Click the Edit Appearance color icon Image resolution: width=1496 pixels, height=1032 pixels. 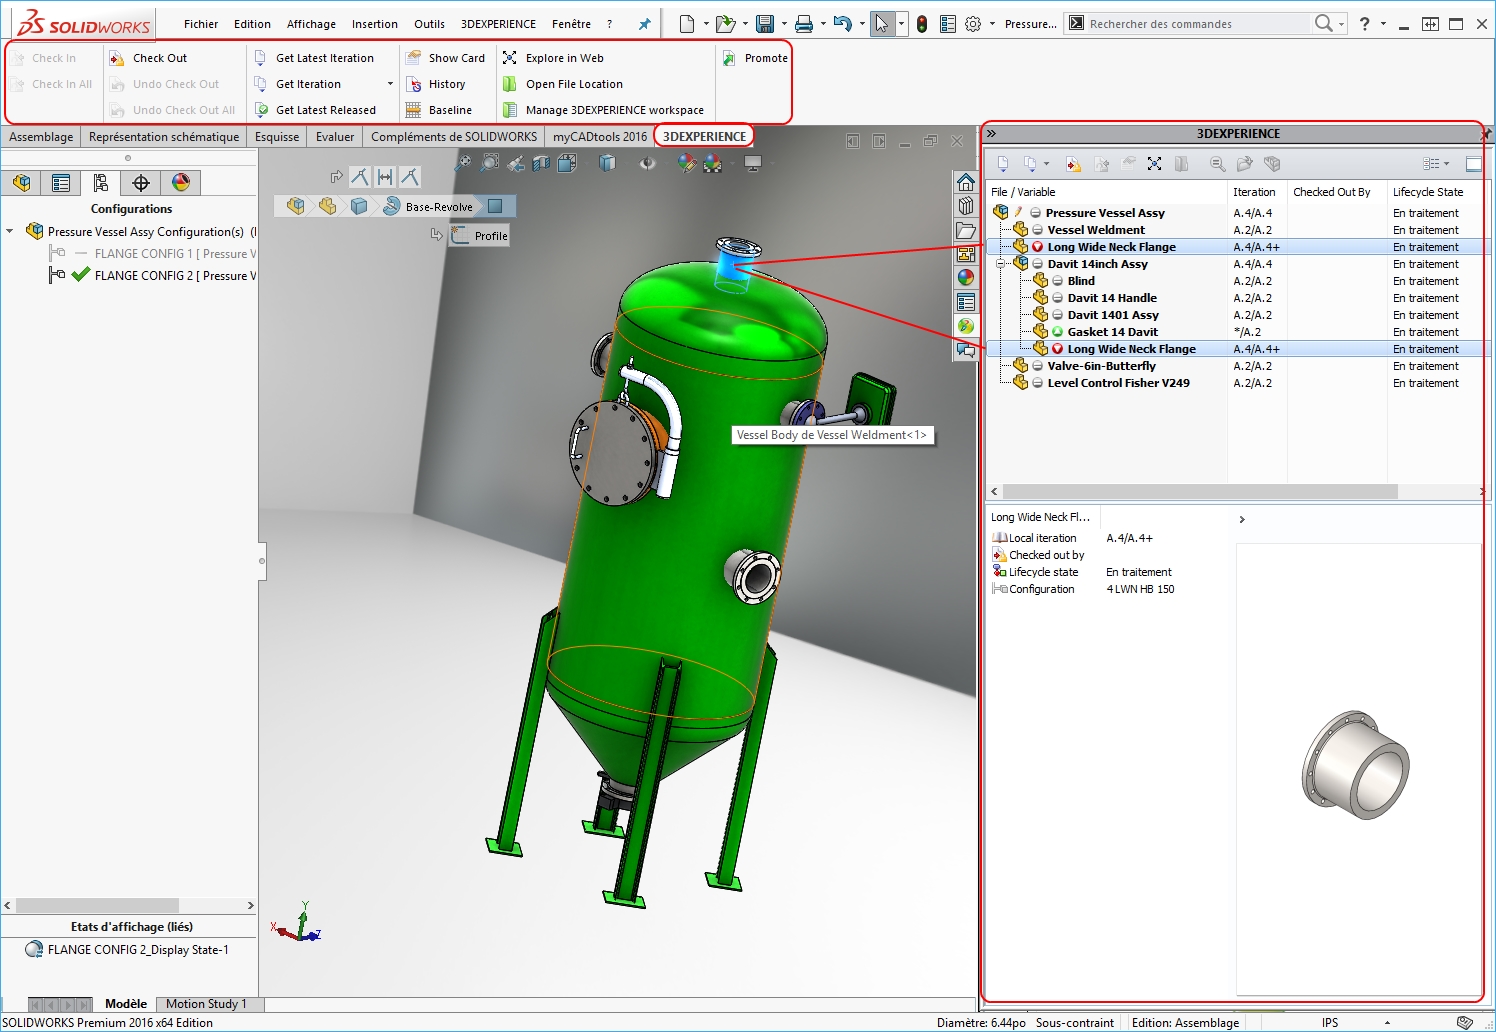tap(686, 163)
